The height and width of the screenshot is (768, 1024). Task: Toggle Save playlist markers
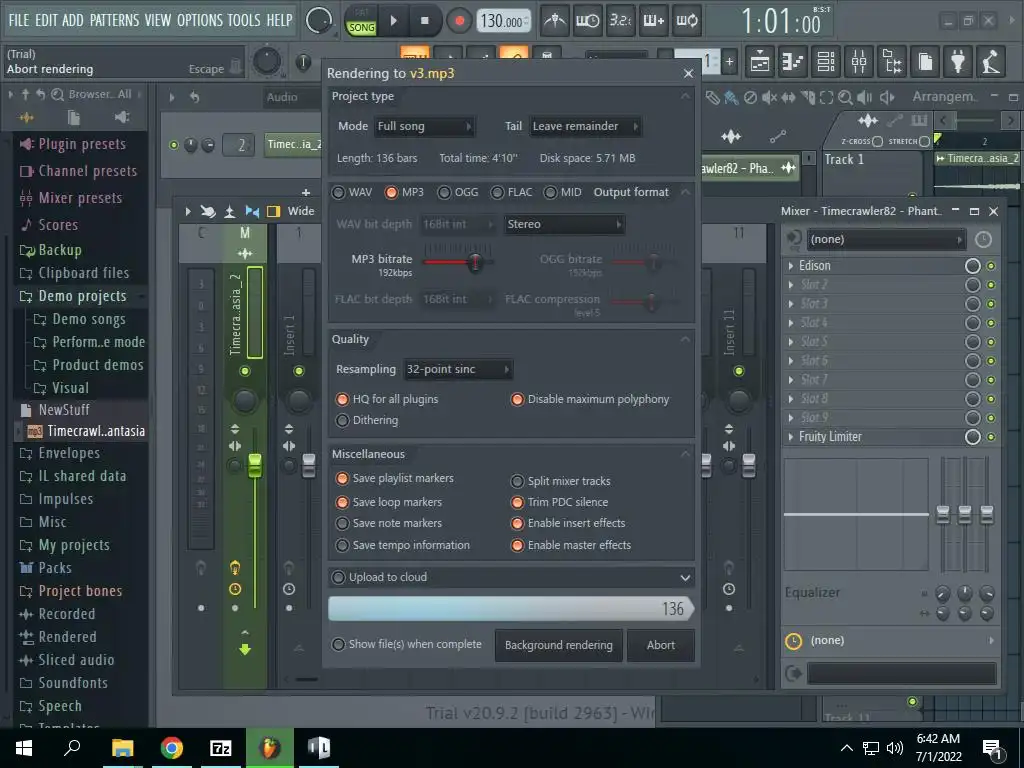(x=394, y=478)
